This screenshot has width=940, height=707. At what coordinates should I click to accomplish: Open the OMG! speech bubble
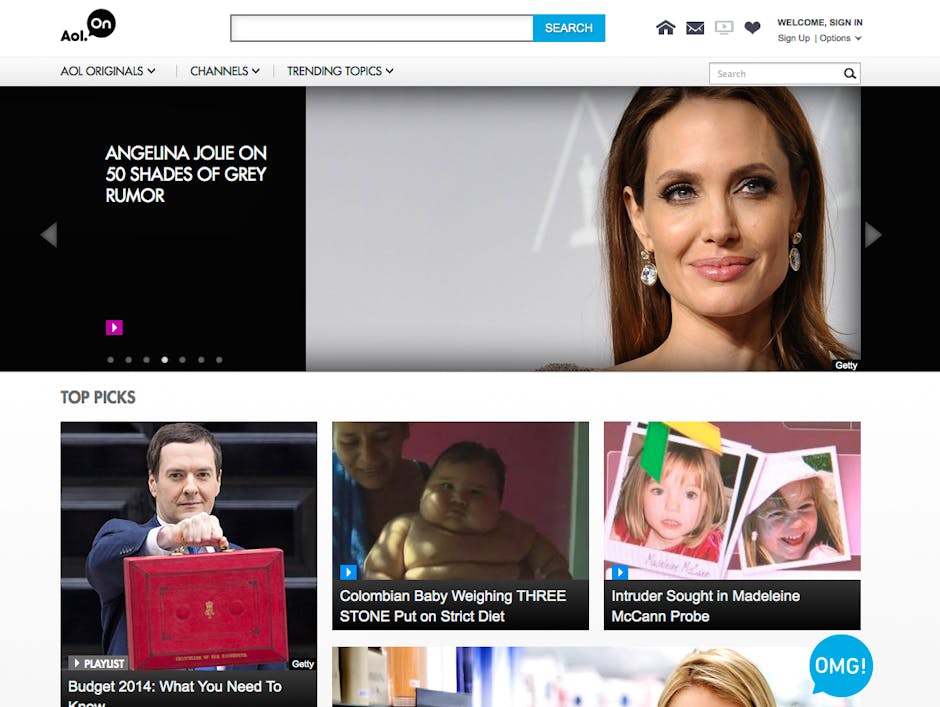(840, 666)
